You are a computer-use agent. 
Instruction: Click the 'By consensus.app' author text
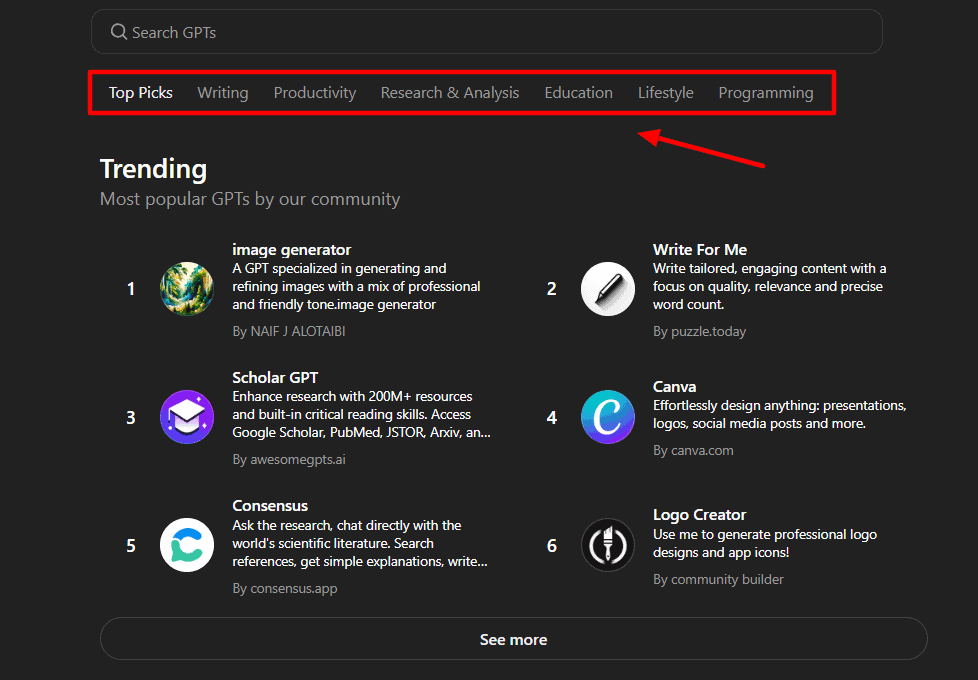(x=284, y=588)
